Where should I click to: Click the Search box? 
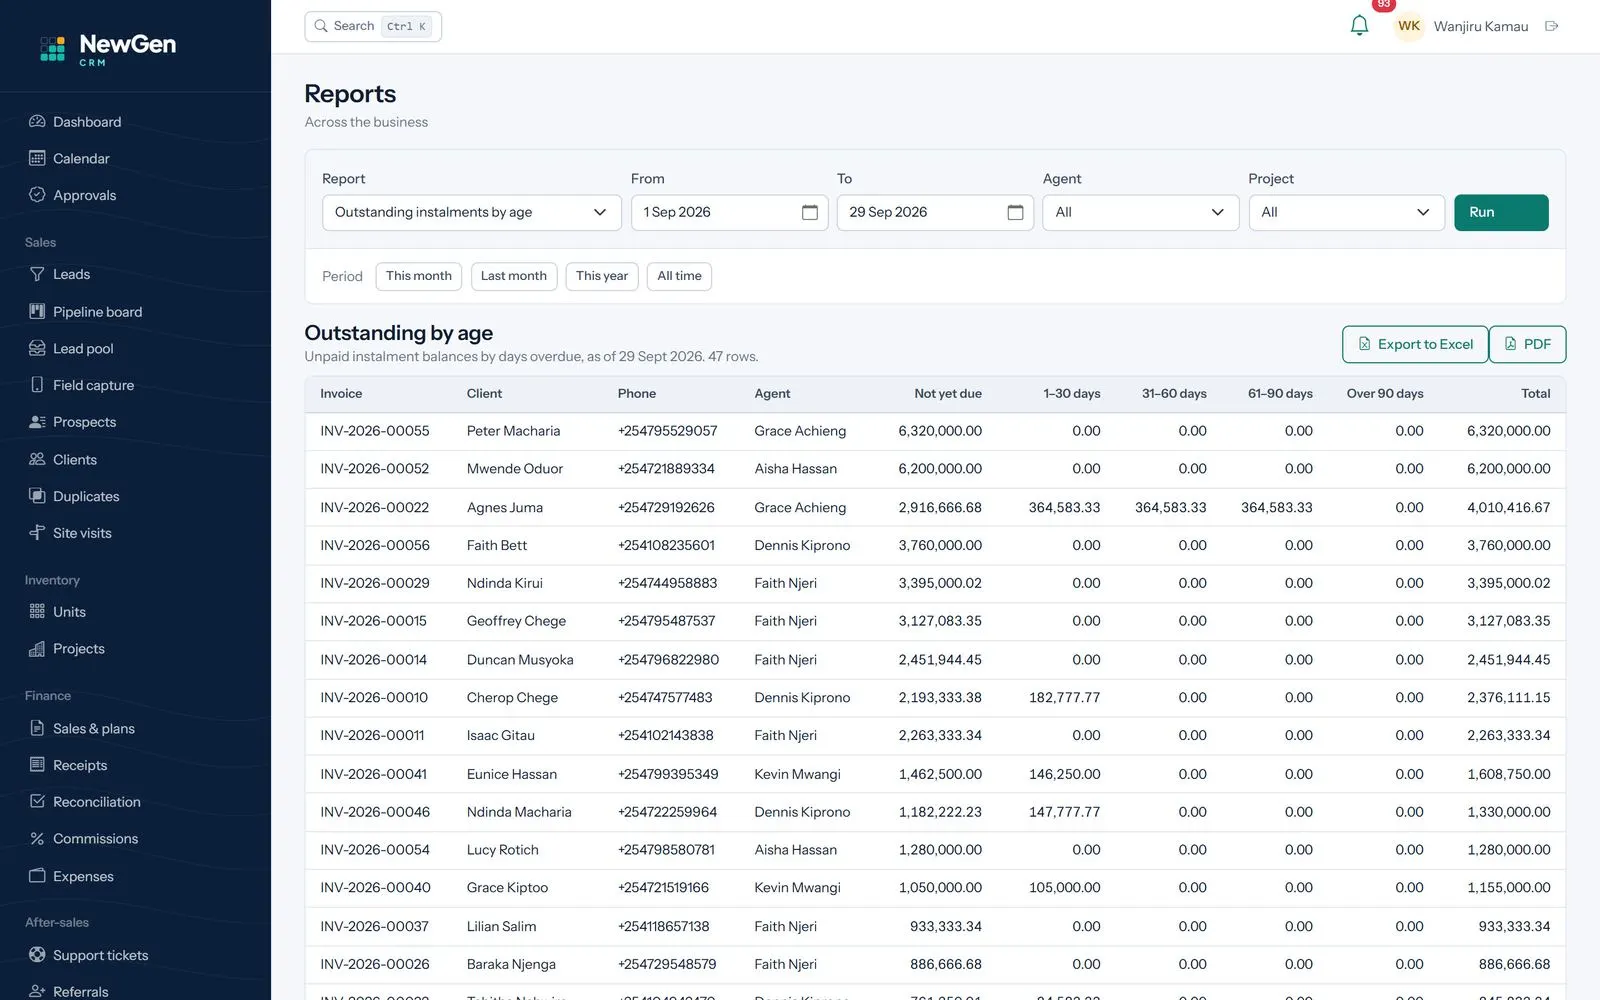pos(373,26)
